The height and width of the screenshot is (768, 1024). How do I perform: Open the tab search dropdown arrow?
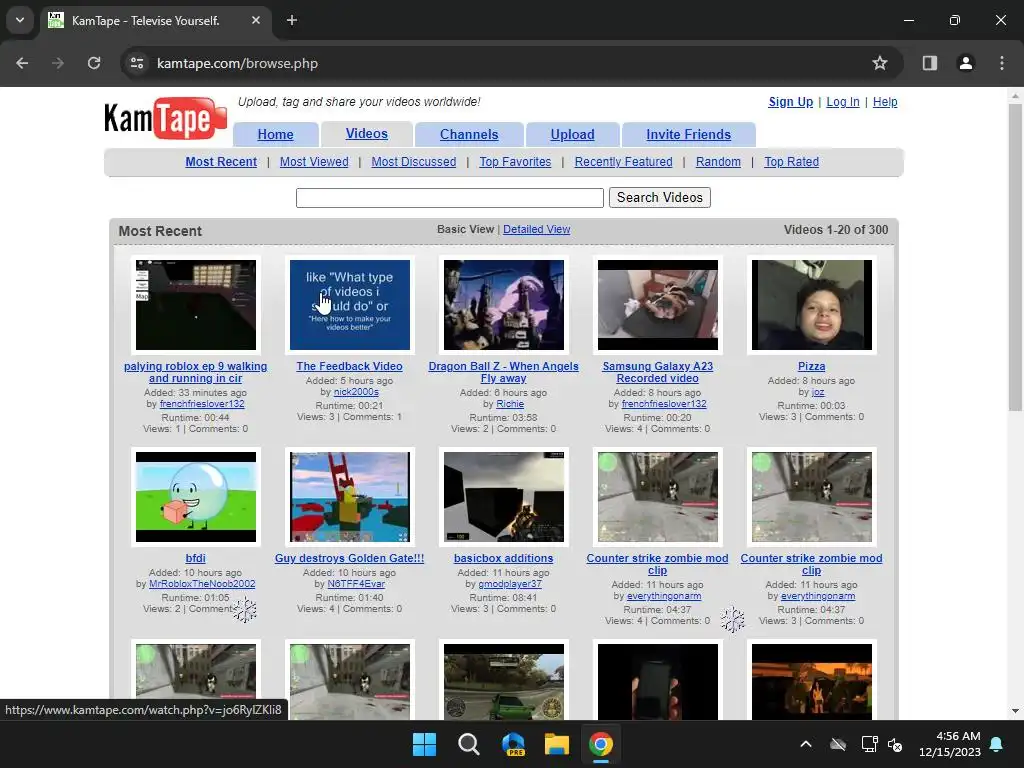[x=20, y=20]
